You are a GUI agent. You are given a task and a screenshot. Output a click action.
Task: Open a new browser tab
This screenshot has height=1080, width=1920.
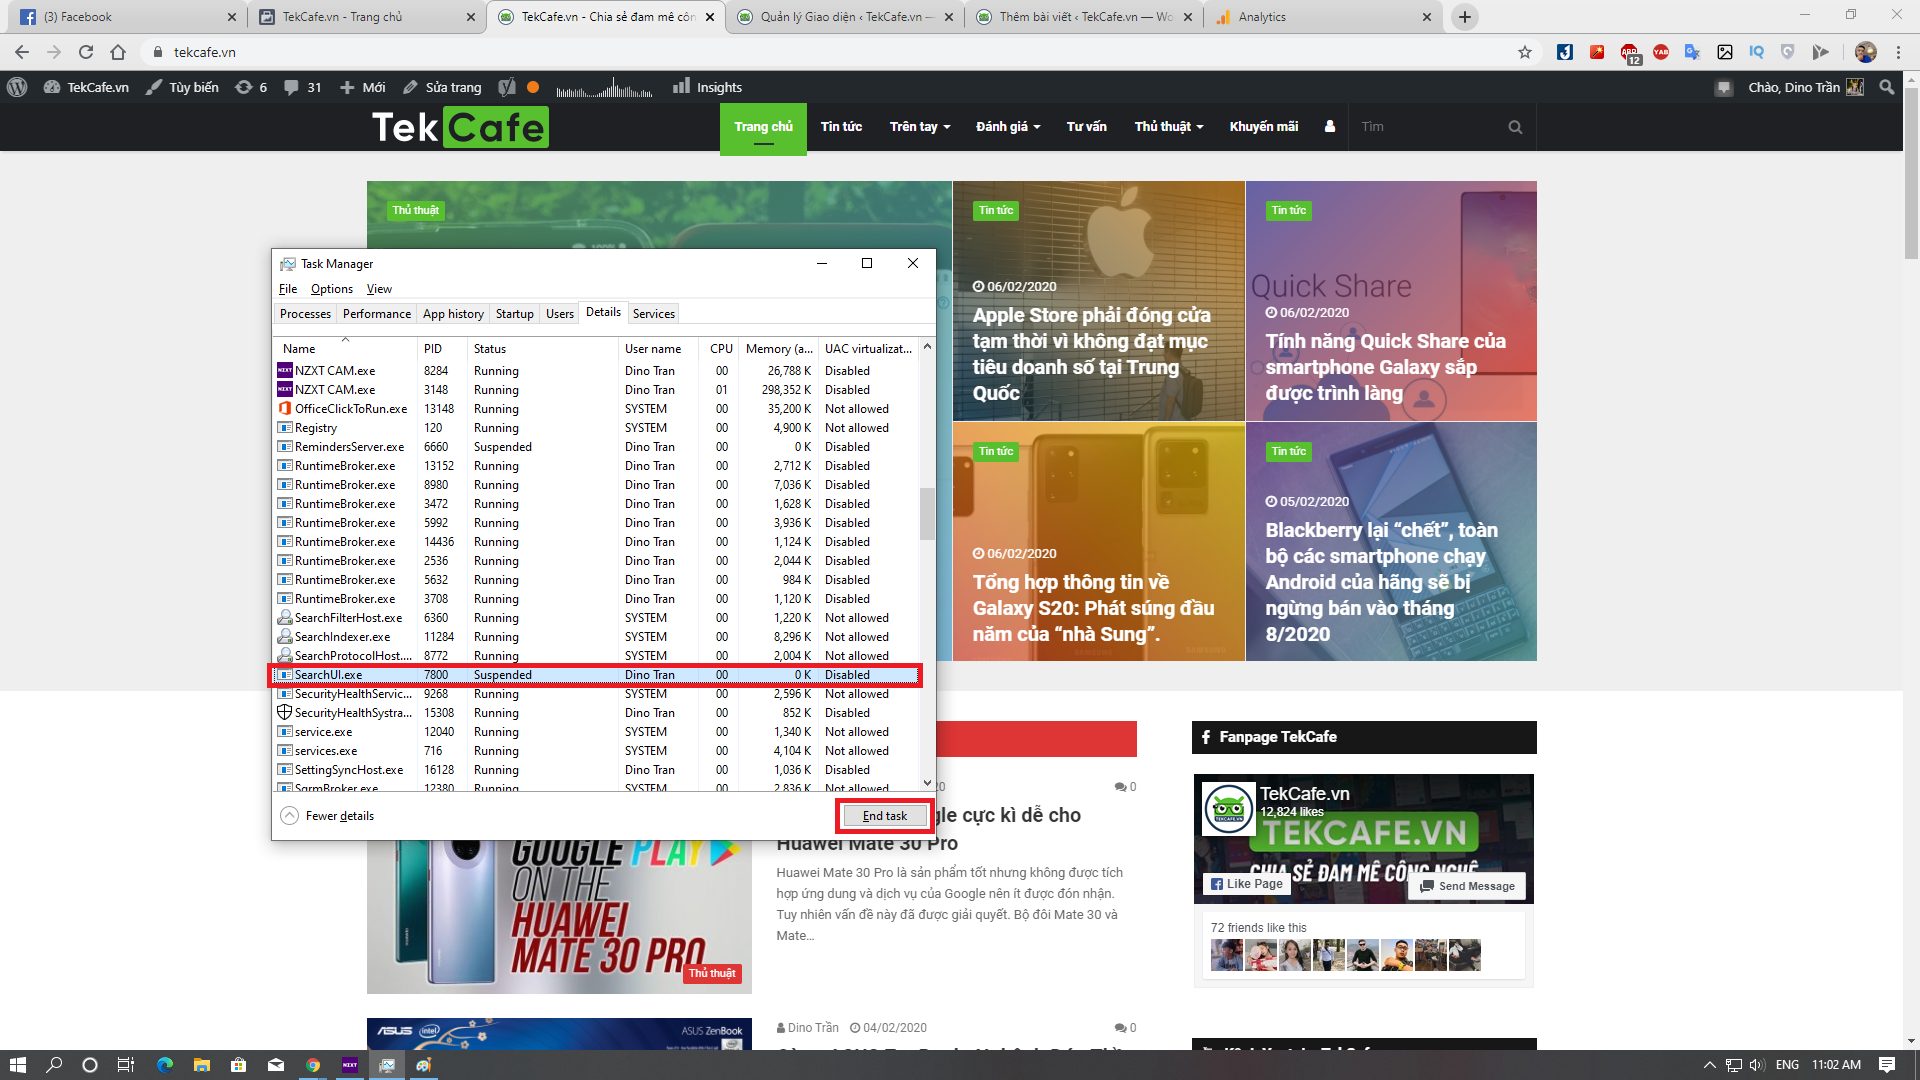1464,17
